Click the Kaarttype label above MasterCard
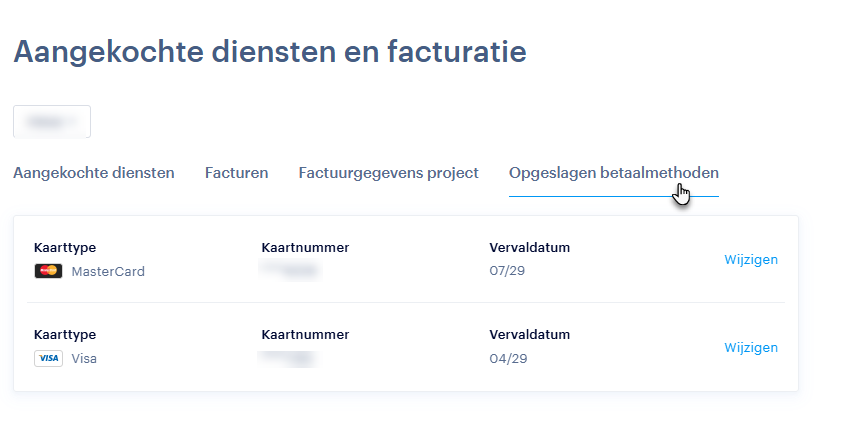 click(x=65, y=248)
